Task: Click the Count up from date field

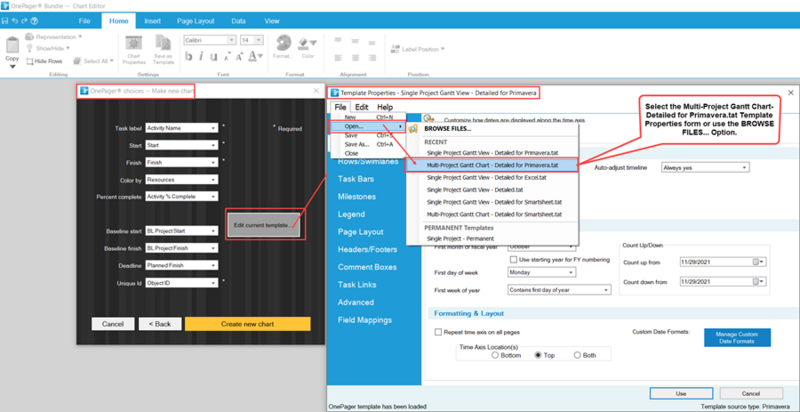Action: pos(716,262)
